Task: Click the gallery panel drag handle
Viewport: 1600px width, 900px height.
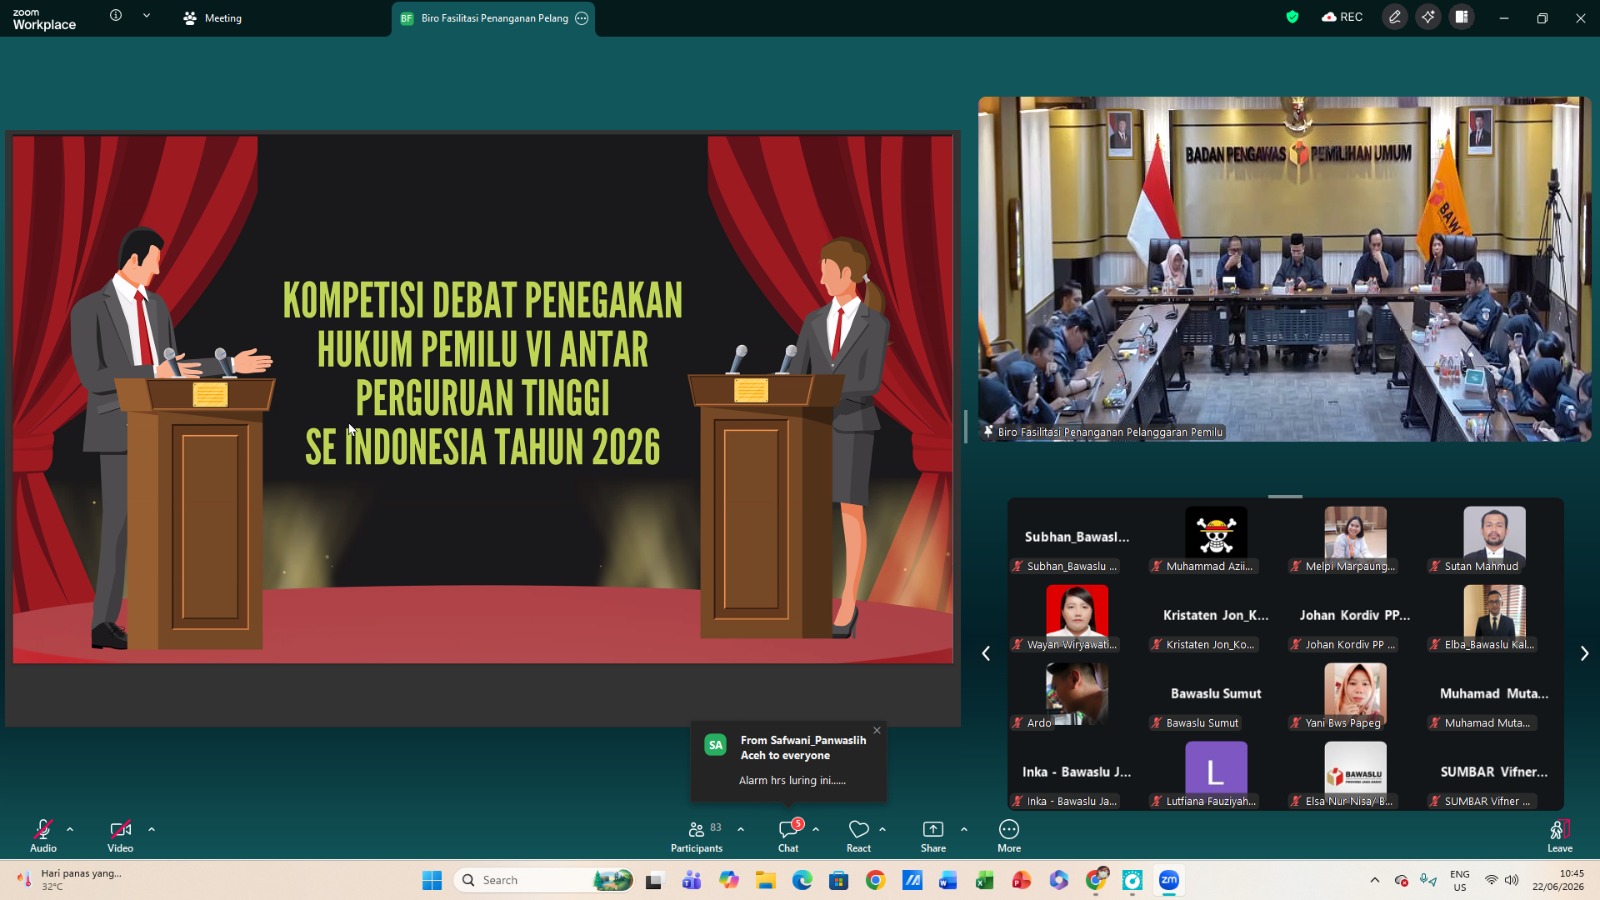Action: click(x=1285, y=496)
